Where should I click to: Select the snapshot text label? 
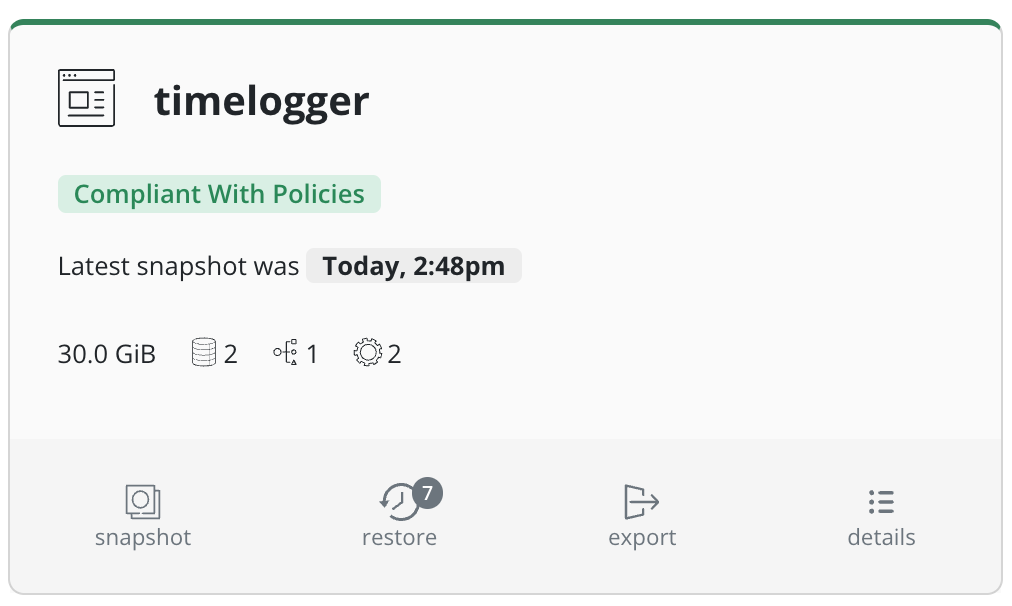pyautogui.click(x=143, y=537)
